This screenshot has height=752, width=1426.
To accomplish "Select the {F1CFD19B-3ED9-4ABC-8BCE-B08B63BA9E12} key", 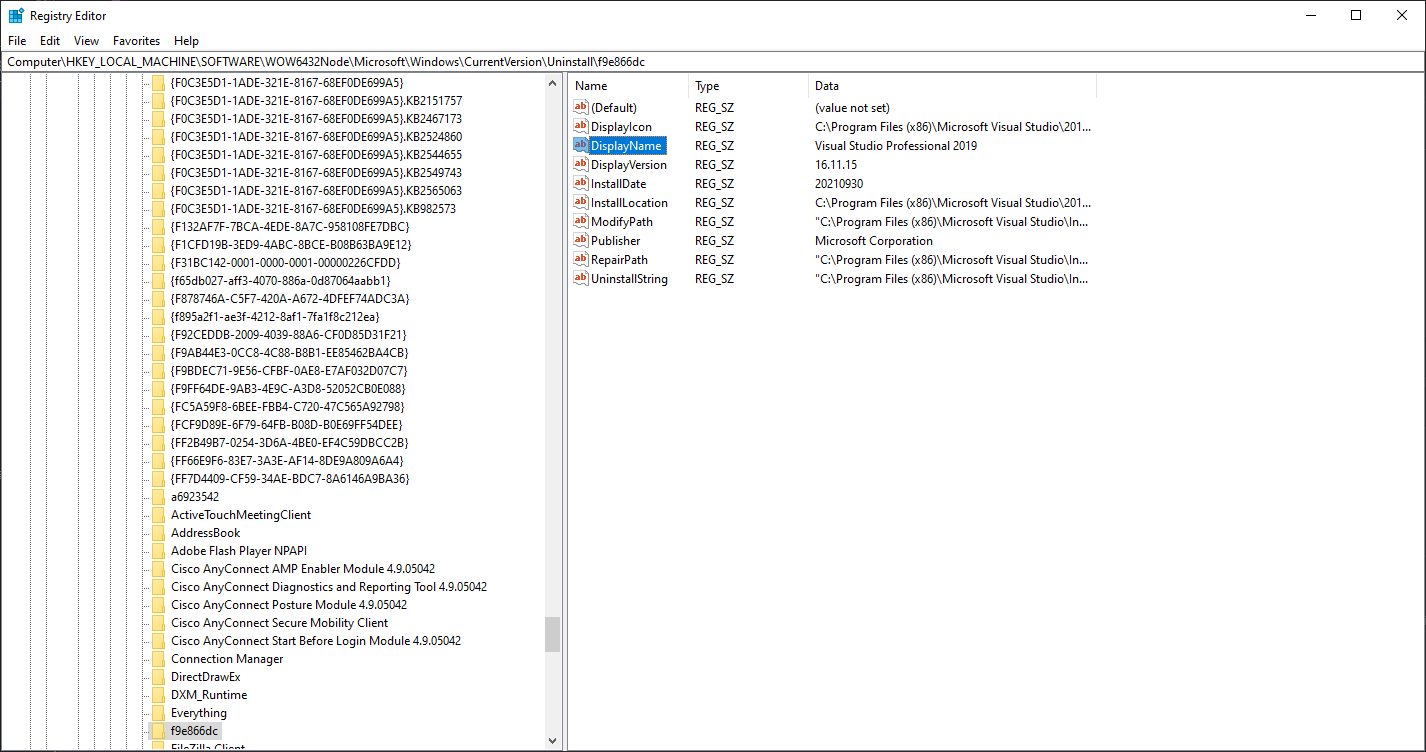I will tap(291, 245).
